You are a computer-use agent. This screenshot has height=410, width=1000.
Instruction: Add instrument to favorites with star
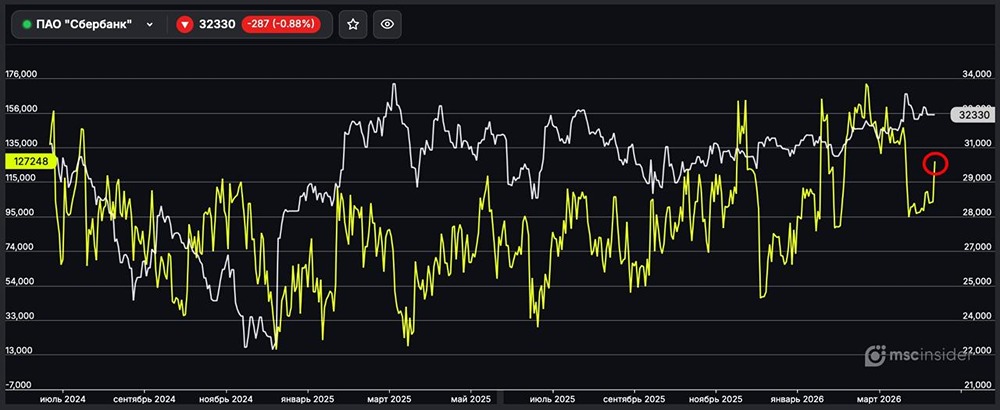(x=353, y=24)
